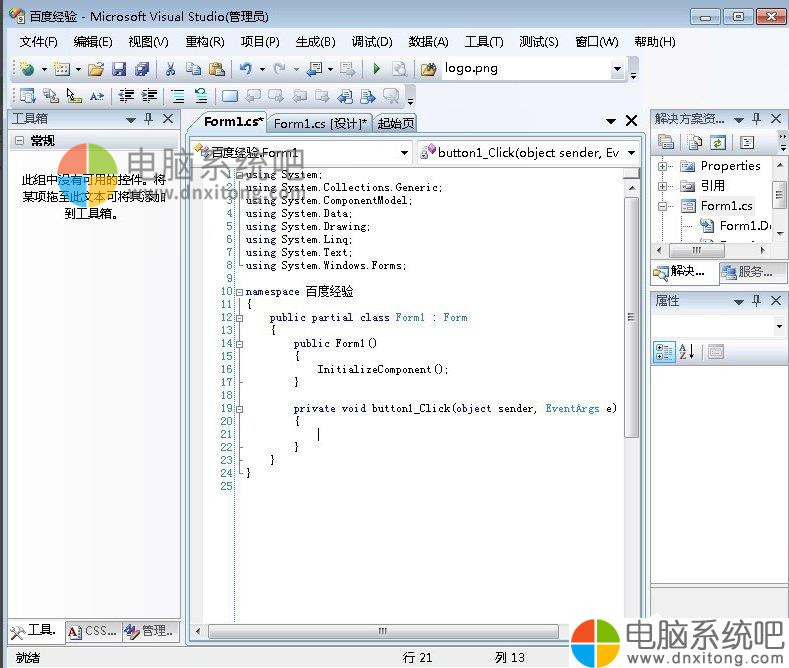Click Solution Explorer horizontal scrollbar thumb
Viewport: 789px width, 668px height.
pos(696,250)
